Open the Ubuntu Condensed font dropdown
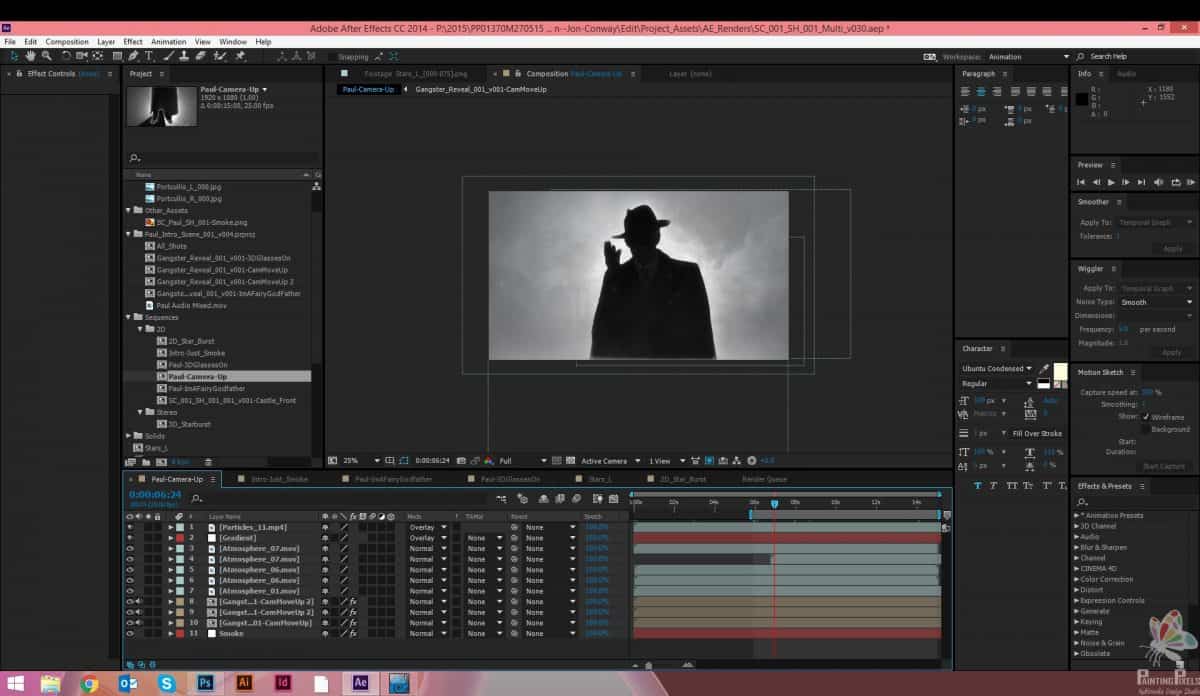1200x696 pixels. [x=1028, y=369]
